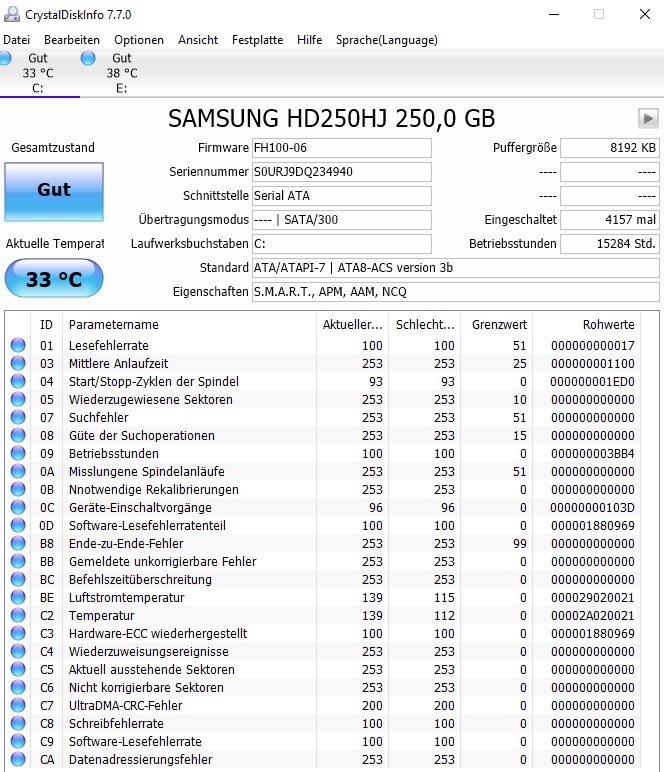664x772 pixels.
Task: Click status icon for Wiederzugewiesene Sektoren
Action: pos(18,399)
